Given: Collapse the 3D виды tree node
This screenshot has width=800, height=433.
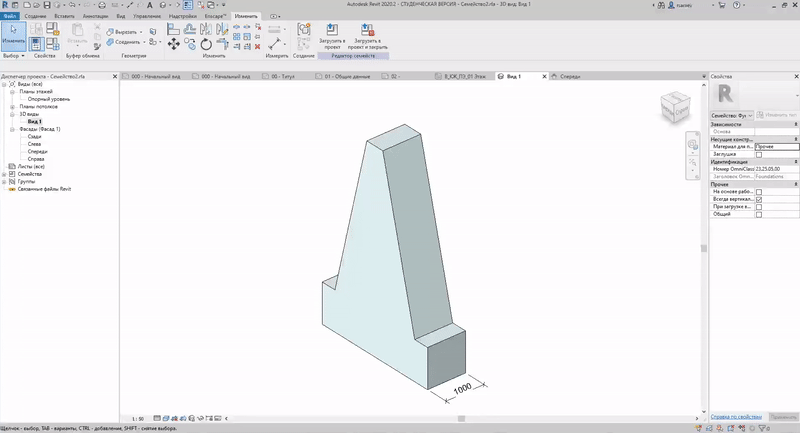Looking at the screenshot, I should point(11,114).
